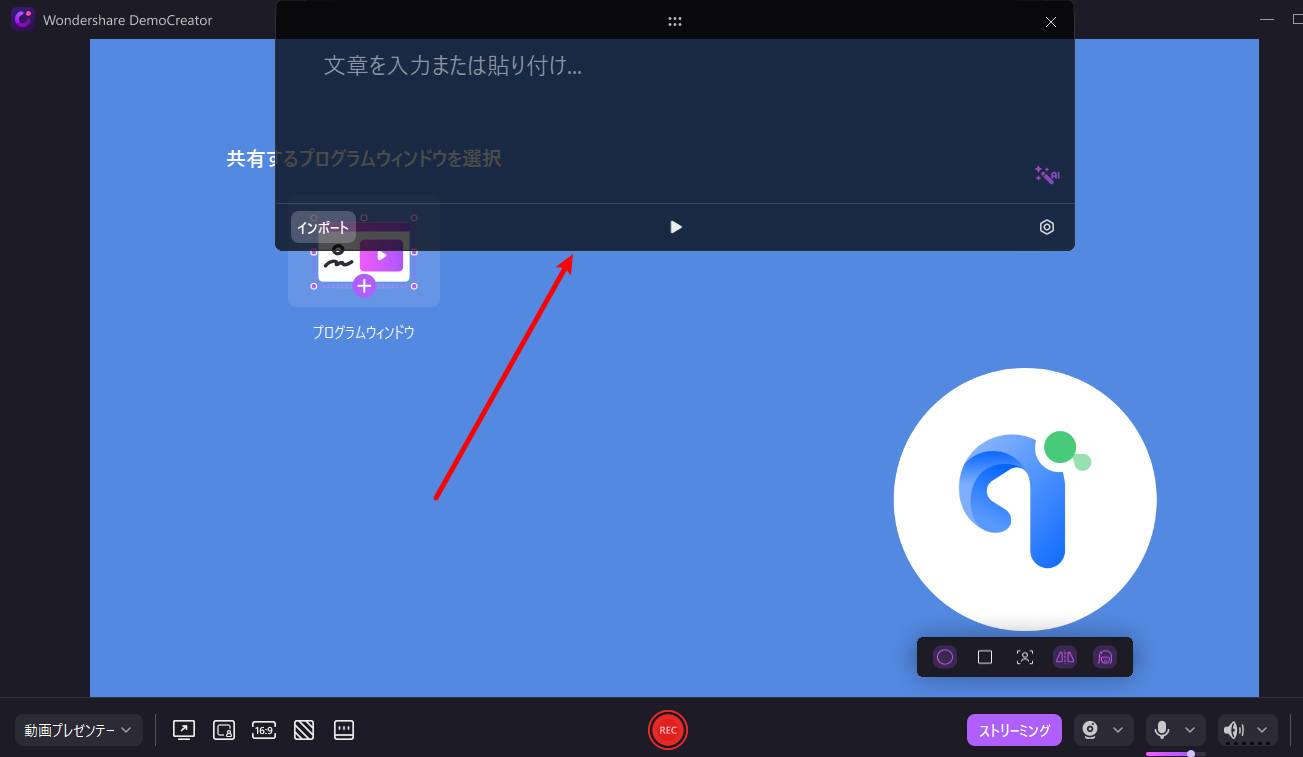The image size is (1303, 757).
Task: Expand the webcam options arrow
Action: 1118,730
